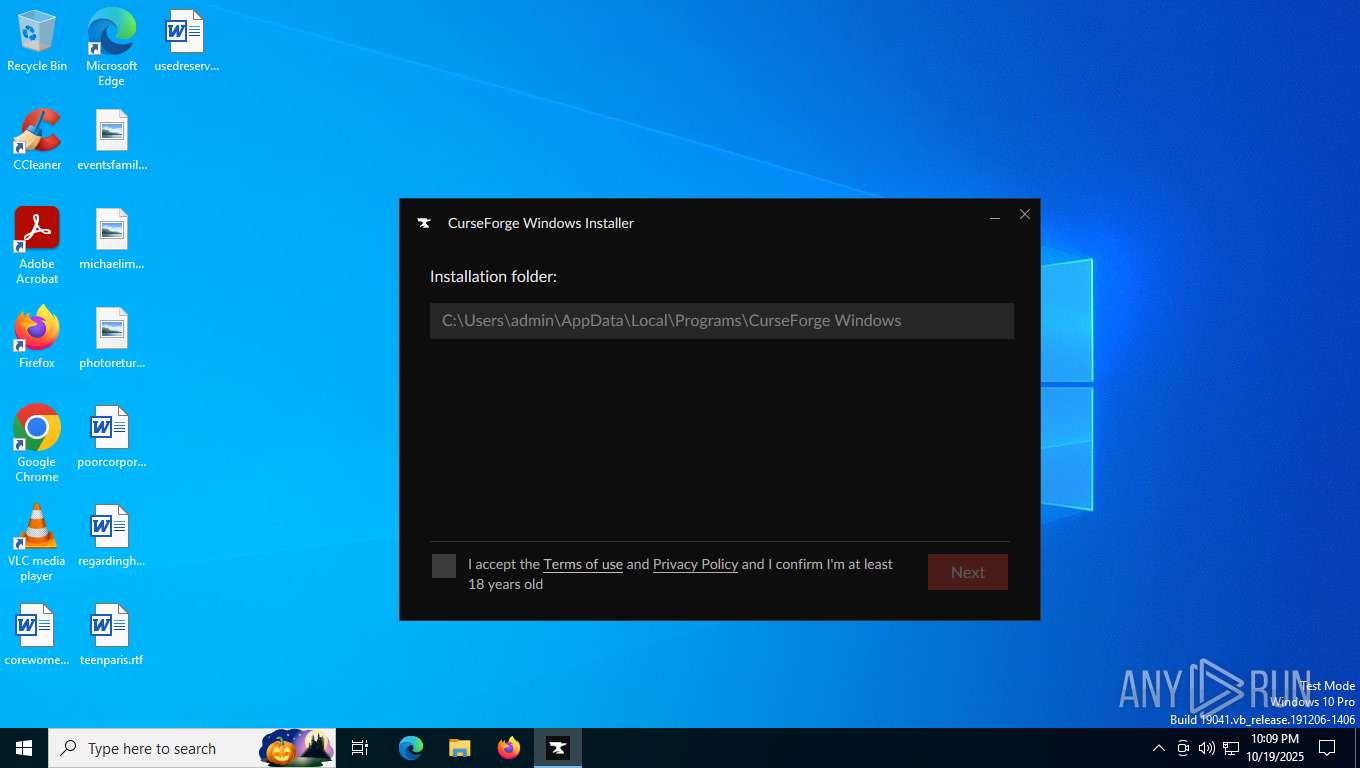Select the Firefox desktop shortcut
The height and width of the screenshot is (768, 1360).
coord(37,338)
